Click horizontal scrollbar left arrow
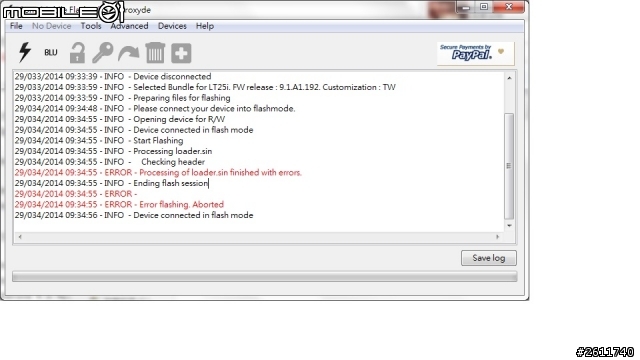 20,237
